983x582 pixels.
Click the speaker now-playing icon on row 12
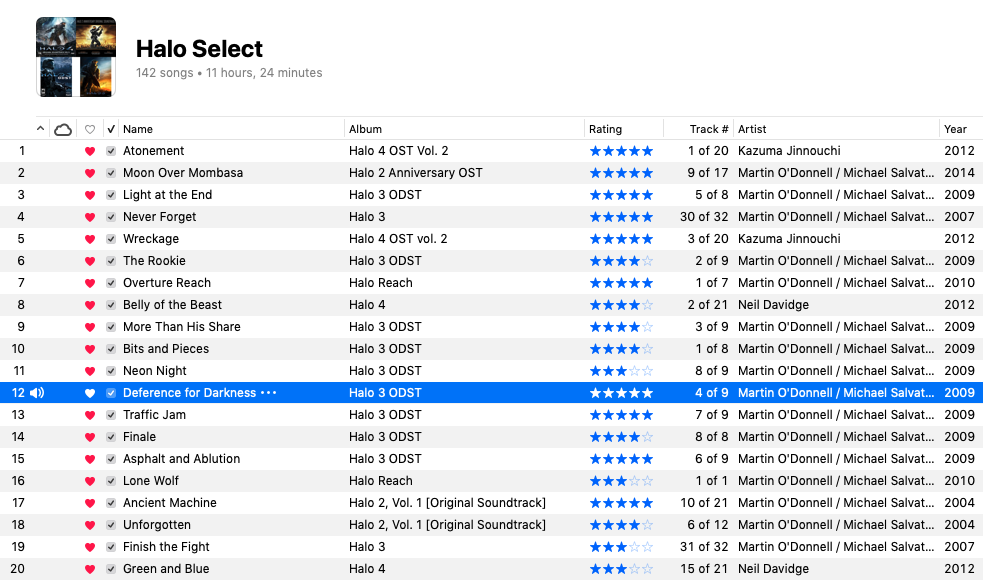pos(37,393)
